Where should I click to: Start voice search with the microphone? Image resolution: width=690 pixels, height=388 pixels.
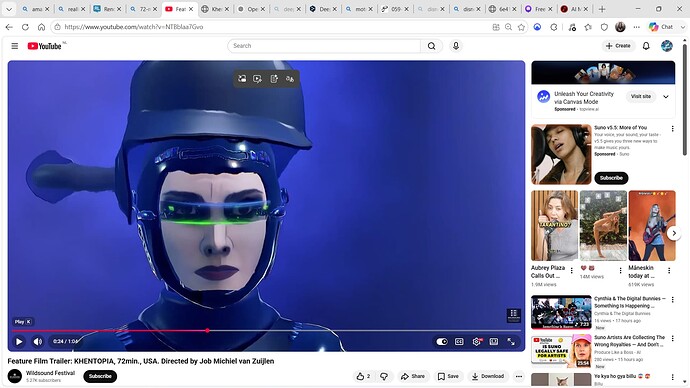(x=456, y=46)
